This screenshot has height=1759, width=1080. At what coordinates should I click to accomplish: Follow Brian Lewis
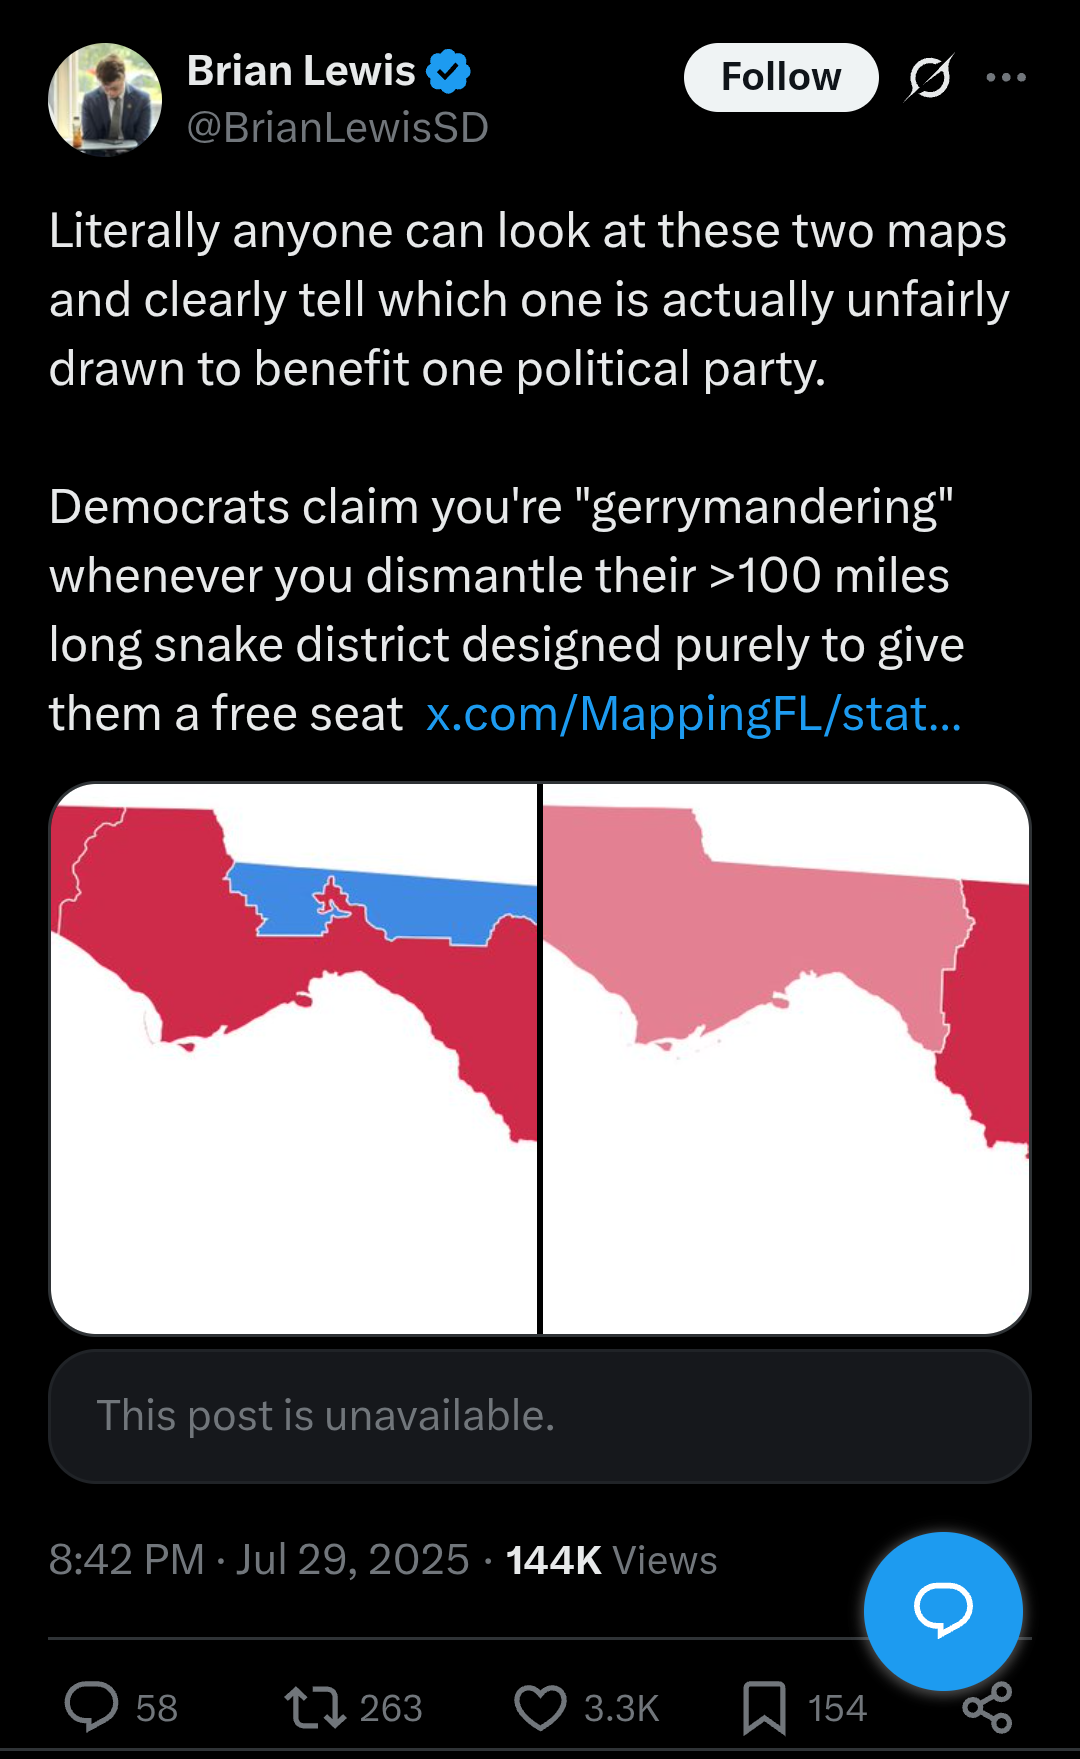780,77
